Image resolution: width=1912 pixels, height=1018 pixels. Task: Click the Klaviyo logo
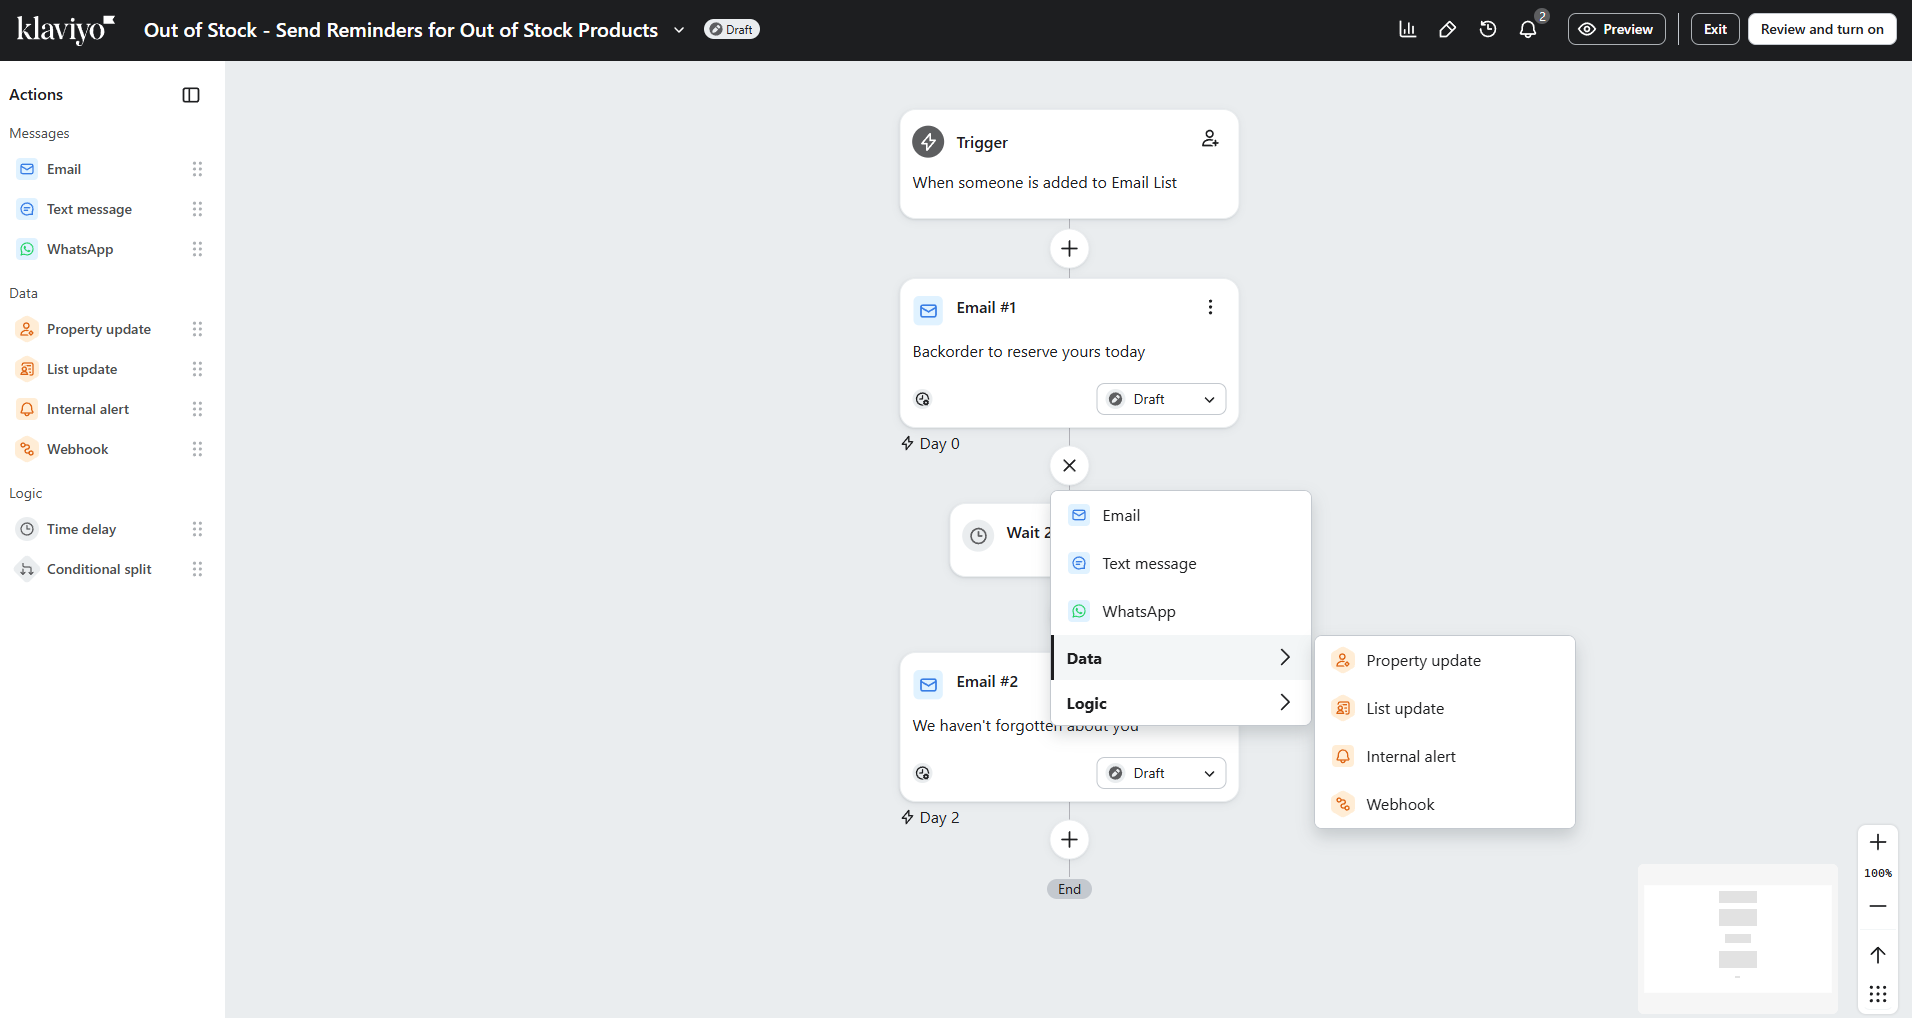(63, 29)
